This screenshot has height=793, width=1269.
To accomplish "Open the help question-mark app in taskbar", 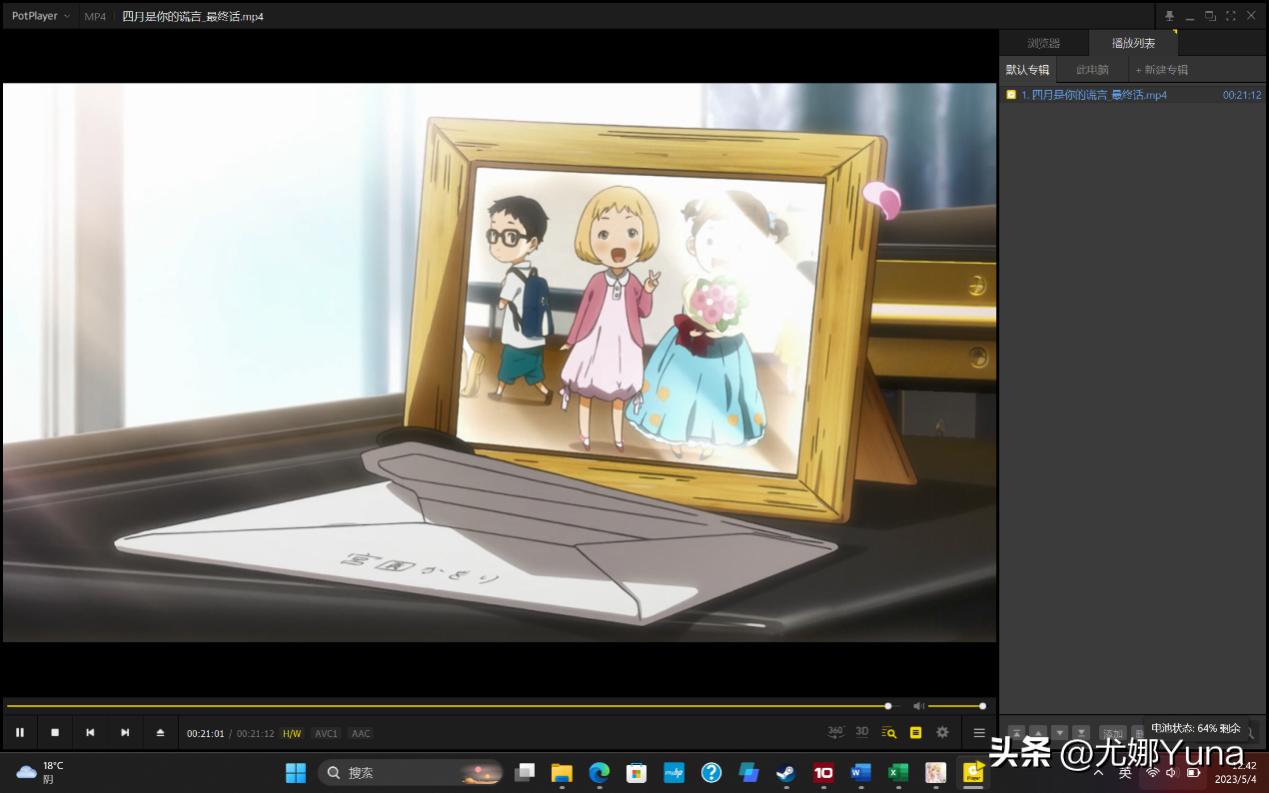I will (711, 772).
